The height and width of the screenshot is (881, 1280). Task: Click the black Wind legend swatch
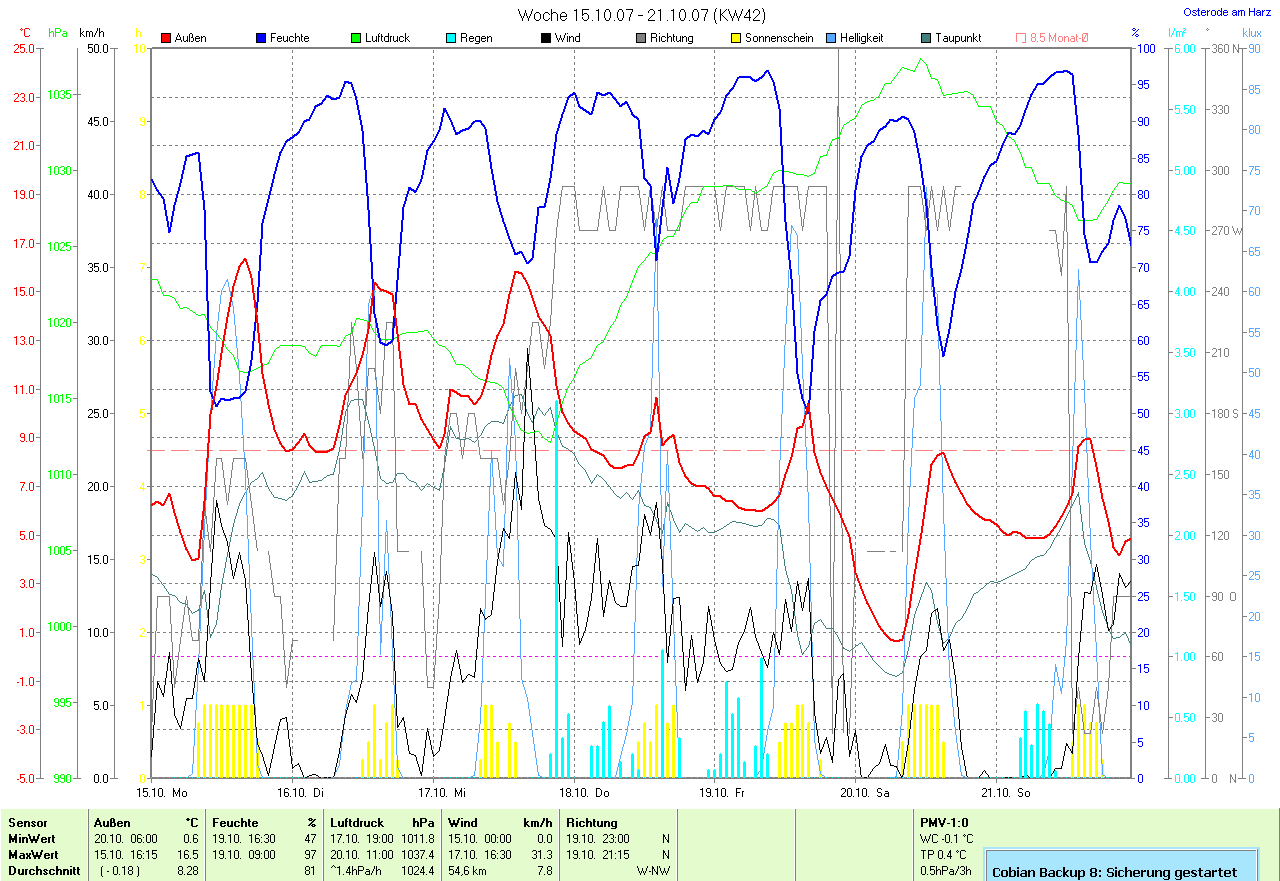[546, 38]
